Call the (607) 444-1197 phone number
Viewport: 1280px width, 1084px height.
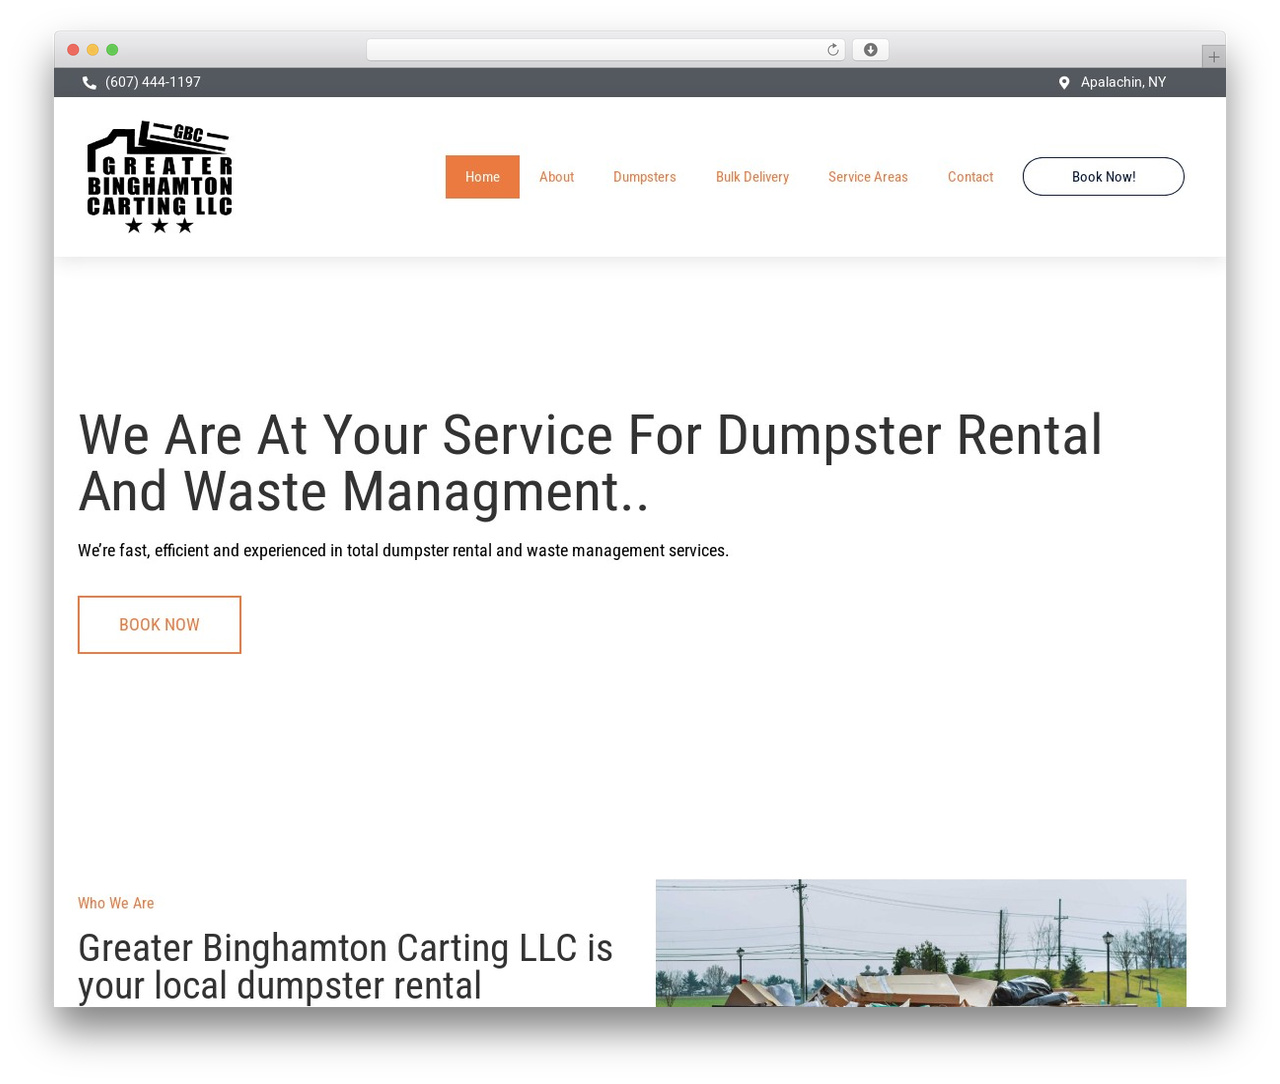[x=153, y=82]
